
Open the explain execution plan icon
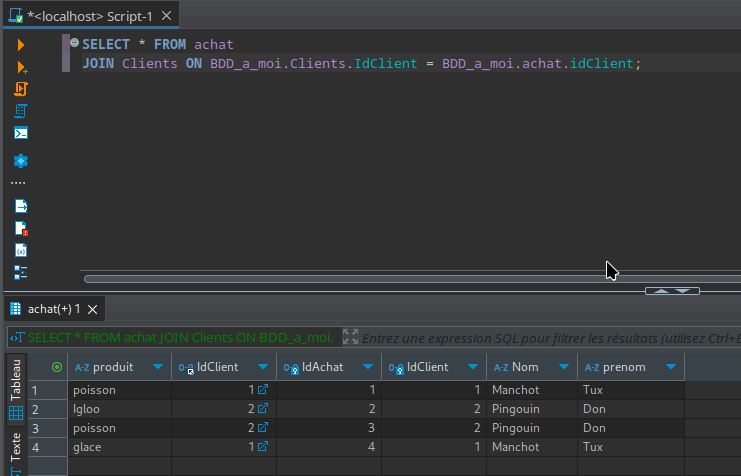coord(21,111)
